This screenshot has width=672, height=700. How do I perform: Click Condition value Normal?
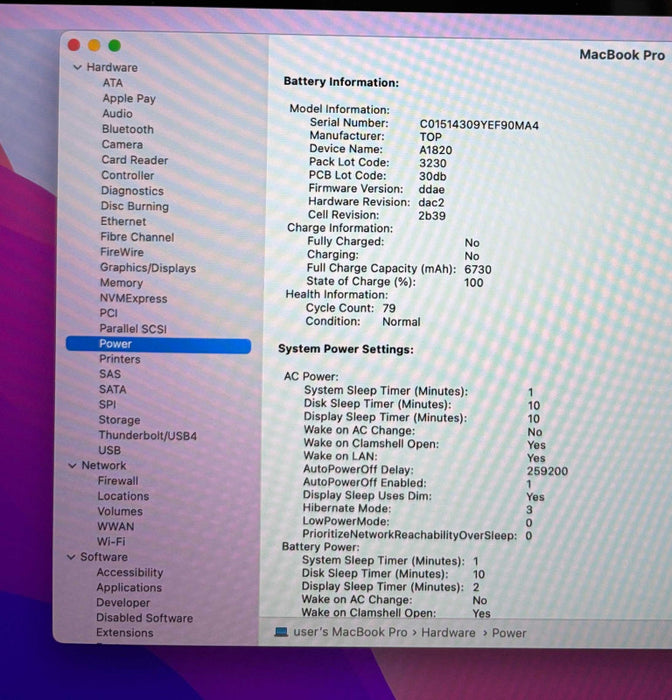tap(401, 322)
